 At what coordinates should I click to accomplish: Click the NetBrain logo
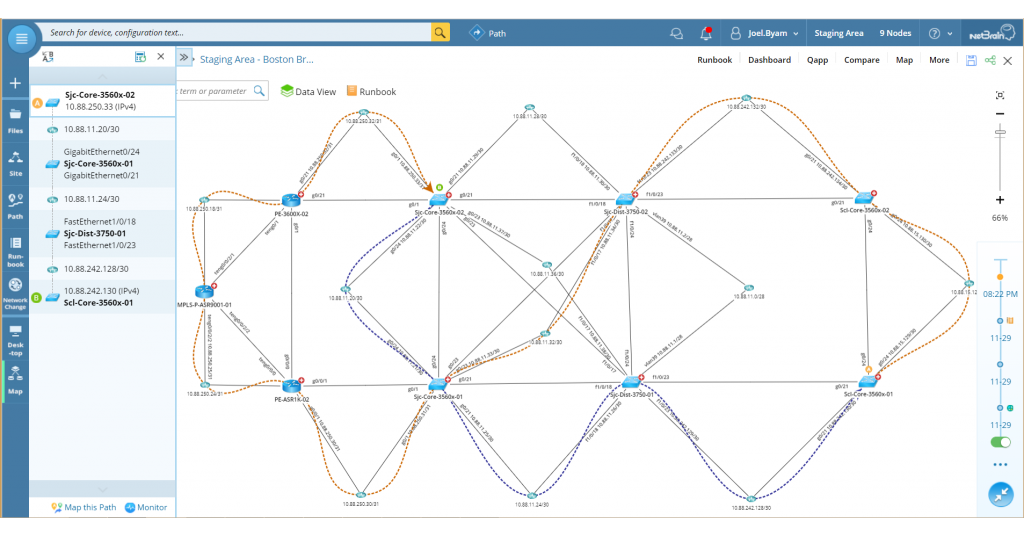pyautogui.click(x=991, y=34)
